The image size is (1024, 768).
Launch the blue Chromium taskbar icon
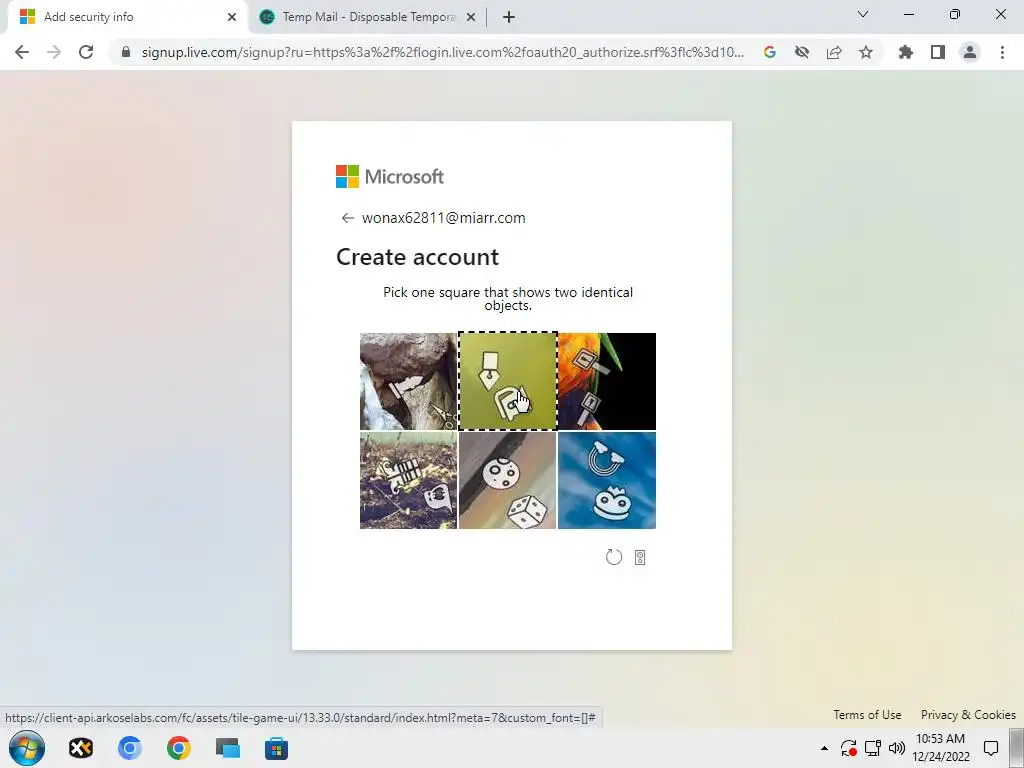coord(129,748)
